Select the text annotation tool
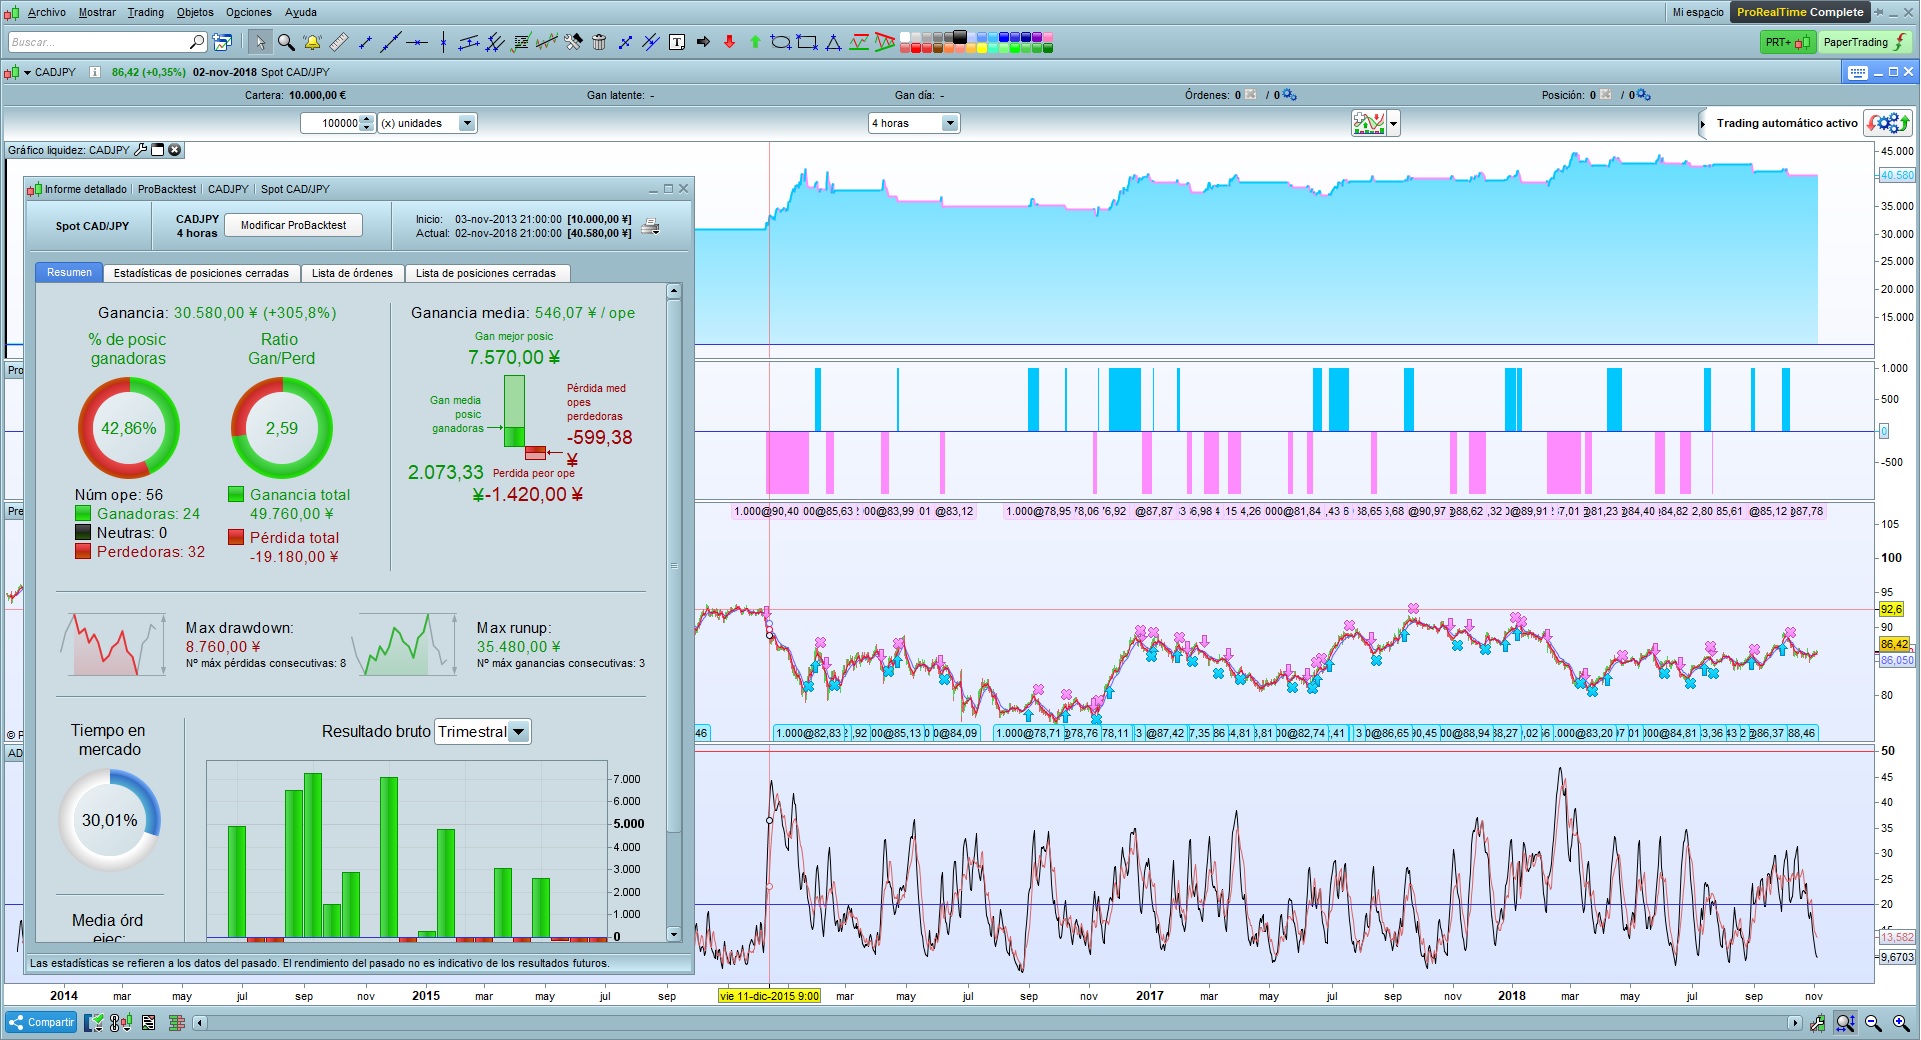This screenshot has height=1040, width=1921. pos(677,42)
